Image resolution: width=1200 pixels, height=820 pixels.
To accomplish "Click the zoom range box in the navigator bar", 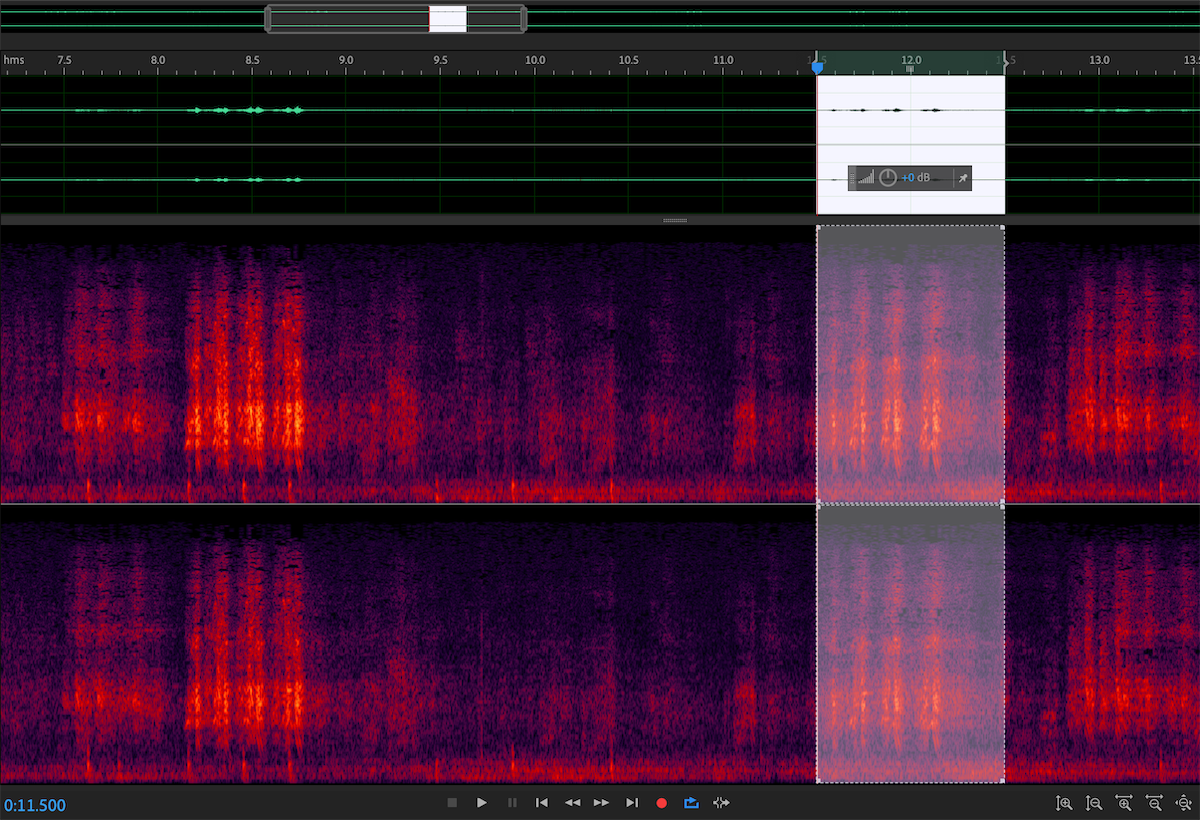I will point(449,17).
